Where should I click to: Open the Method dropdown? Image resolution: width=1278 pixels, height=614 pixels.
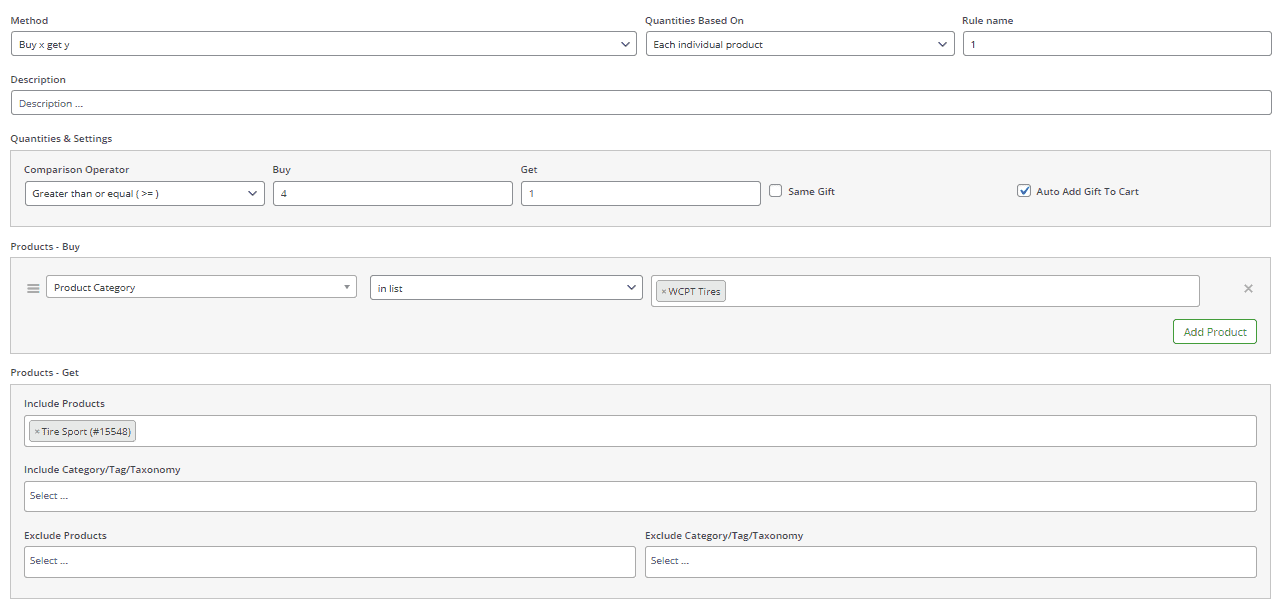coord(323,44)
